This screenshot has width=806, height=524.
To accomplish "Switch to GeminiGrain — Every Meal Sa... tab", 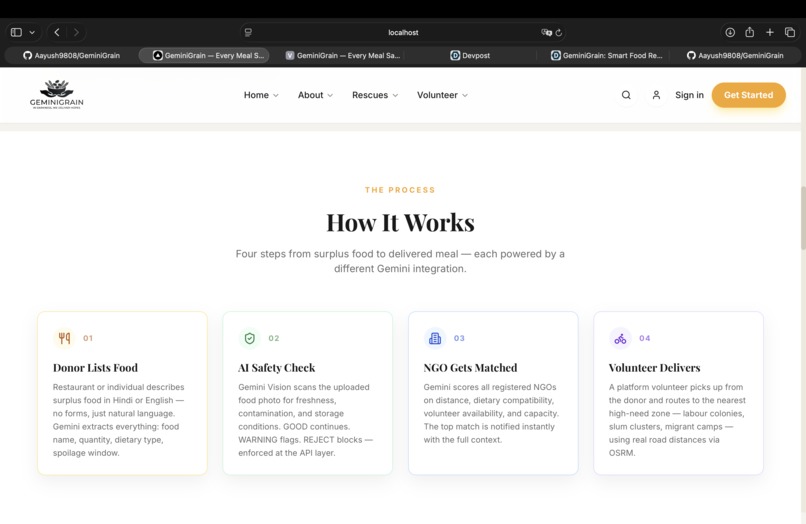I will (x=342, y=56).
